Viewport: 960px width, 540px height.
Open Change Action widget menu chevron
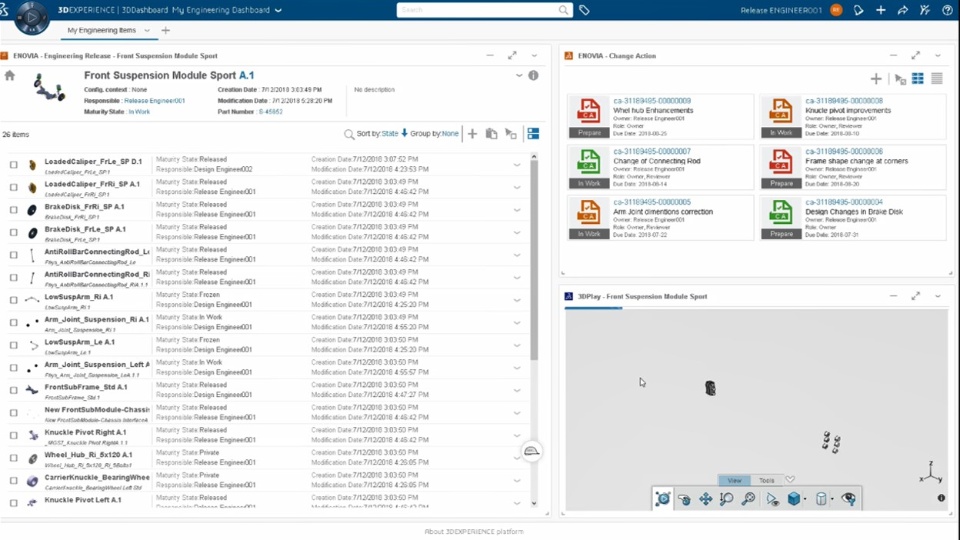pos(937,56)
